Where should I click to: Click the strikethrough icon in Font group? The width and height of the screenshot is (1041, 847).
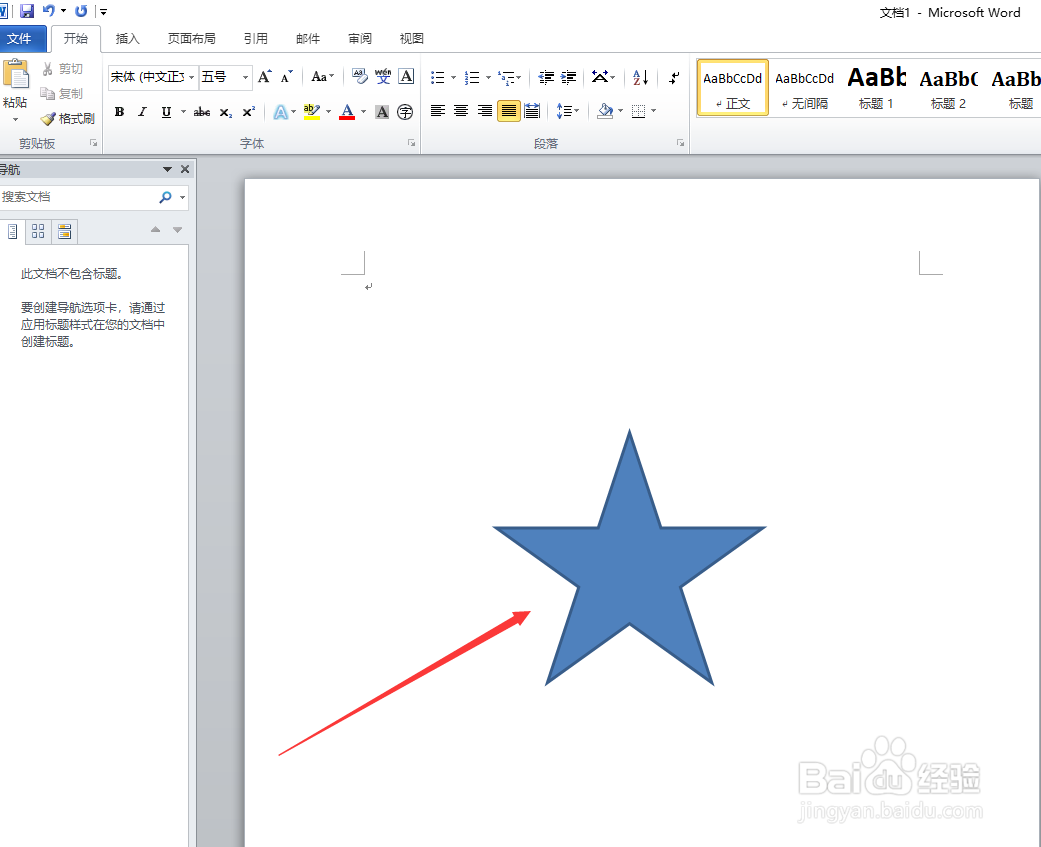click(201, 111)
